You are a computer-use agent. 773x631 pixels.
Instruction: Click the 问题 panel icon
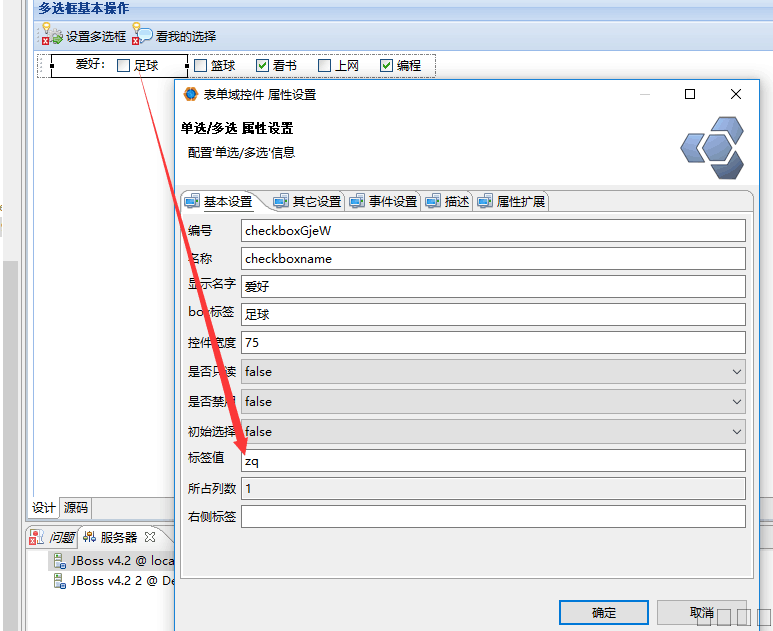[37, 537]
